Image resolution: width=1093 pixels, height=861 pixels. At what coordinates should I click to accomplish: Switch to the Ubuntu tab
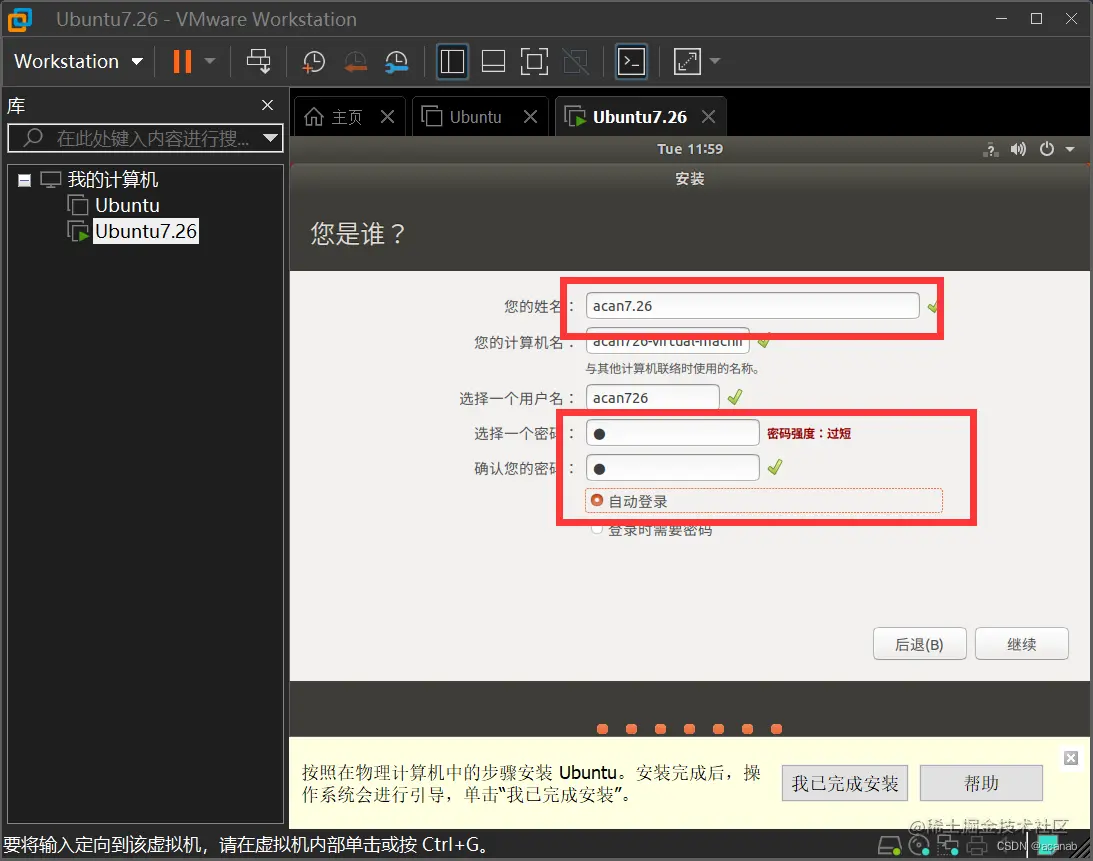click(470, 115)
